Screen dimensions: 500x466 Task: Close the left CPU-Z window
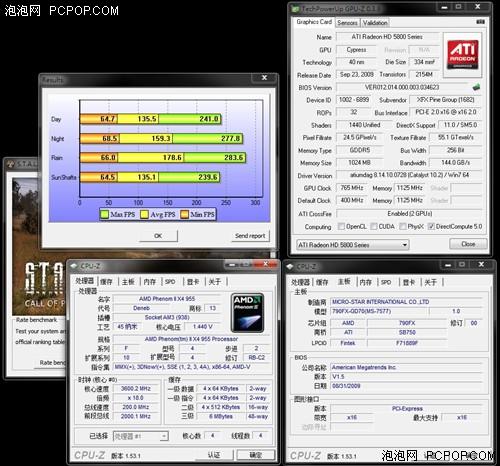[266, 264]
